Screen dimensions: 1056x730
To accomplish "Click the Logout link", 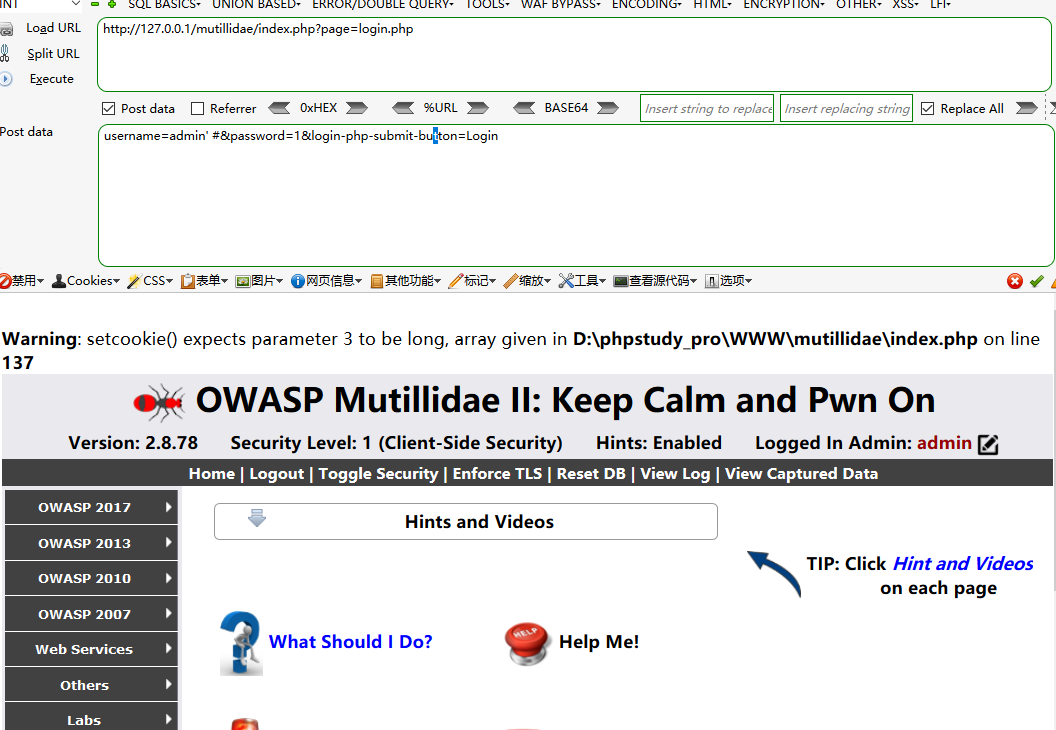I will (277, 473).
